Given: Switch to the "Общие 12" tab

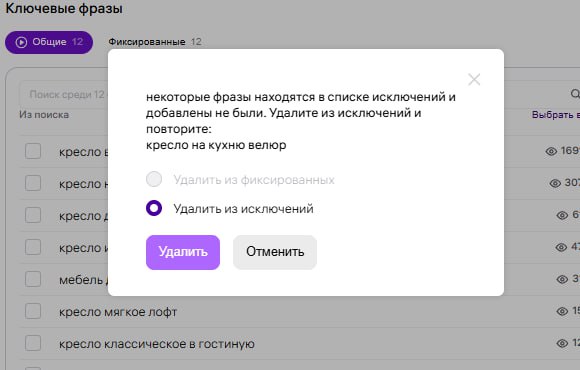Looking at the screenshot, I should point(49,42).
